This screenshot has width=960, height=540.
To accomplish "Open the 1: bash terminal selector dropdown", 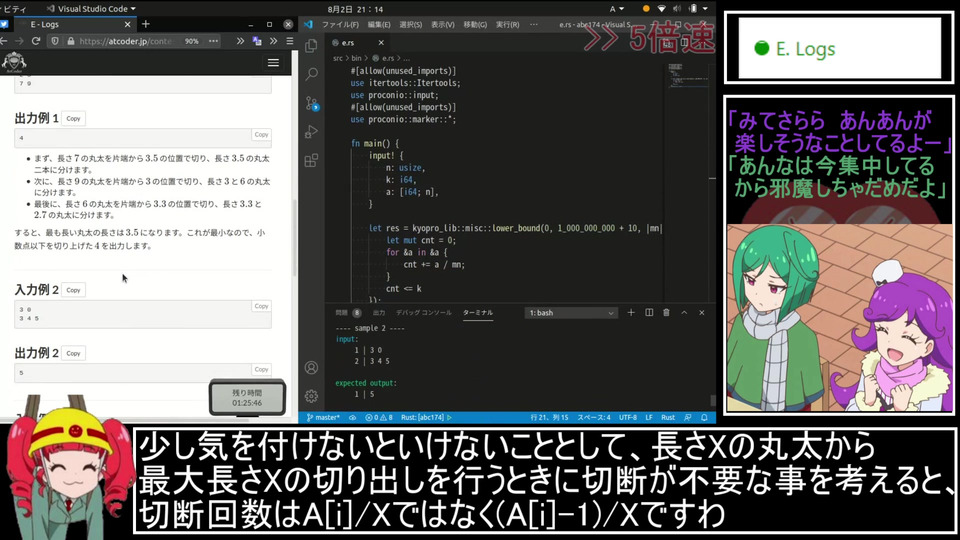I will click(571, 313).
